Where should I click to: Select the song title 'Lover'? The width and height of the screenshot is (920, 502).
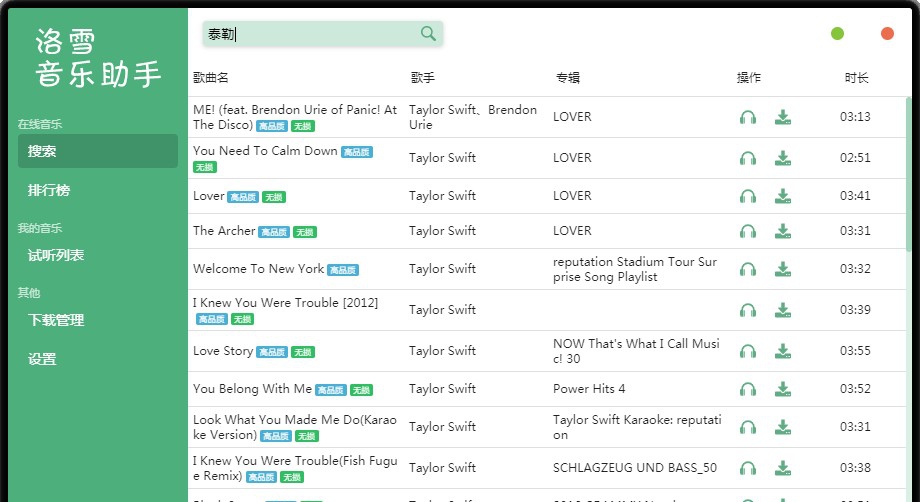pyautogui.click(x=209, y=196)
